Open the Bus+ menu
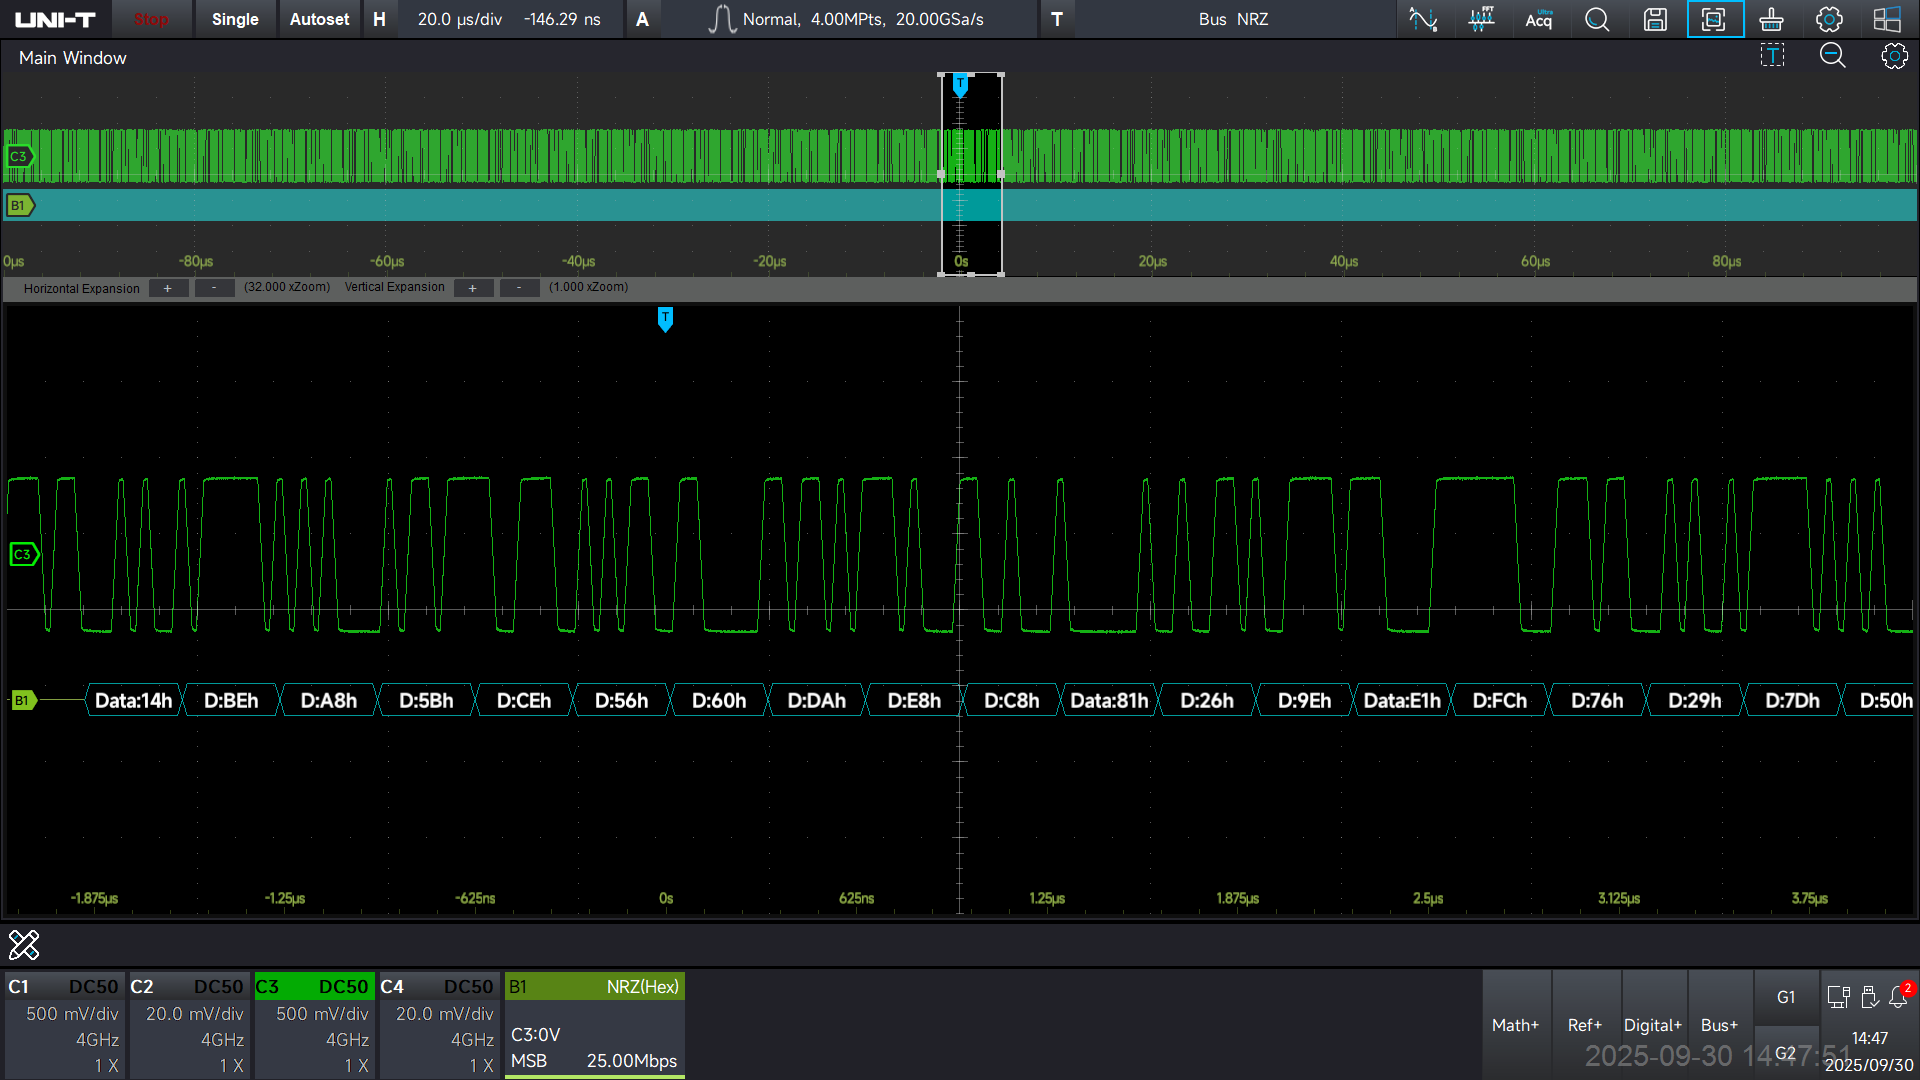The height and width of the screenshot is (1080, 1920). coord(1719,1025)
